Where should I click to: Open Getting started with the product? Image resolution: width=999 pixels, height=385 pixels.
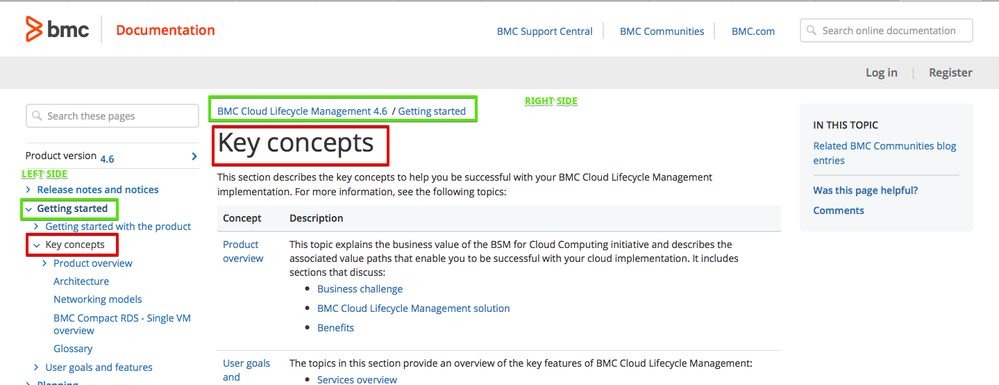pyautogui.click(x=118, y=226)
